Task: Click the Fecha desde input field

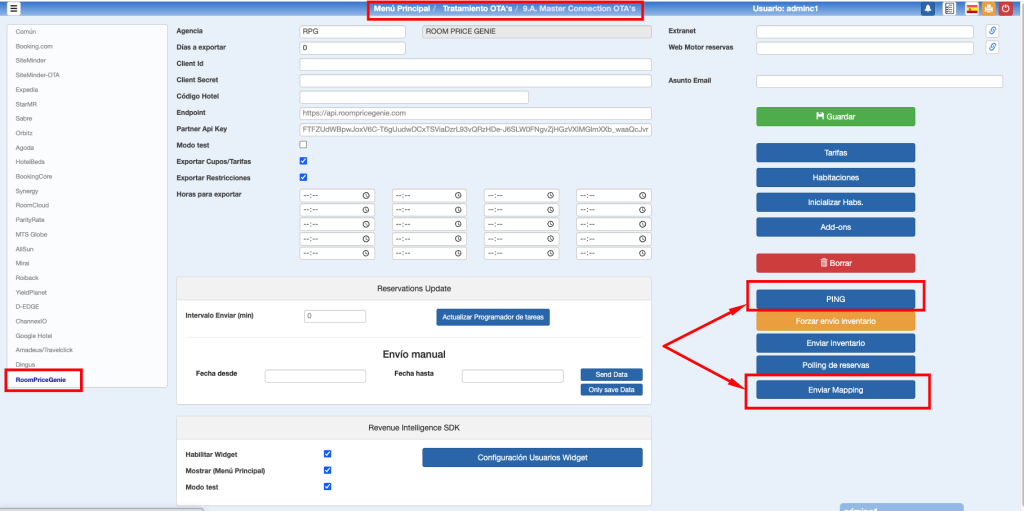Action: point(315,376)
